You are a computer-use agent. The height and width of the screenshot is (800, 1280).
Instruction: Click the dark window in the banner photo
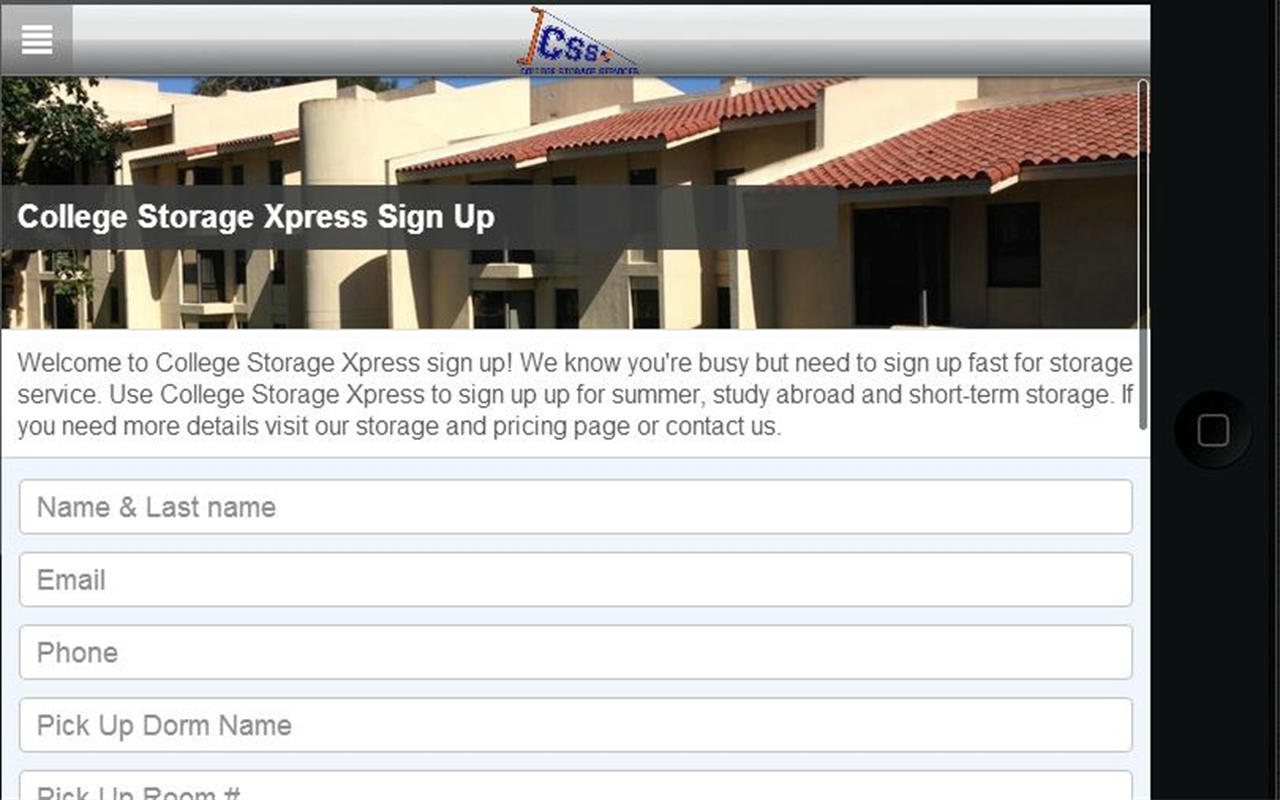point(1012,243)
